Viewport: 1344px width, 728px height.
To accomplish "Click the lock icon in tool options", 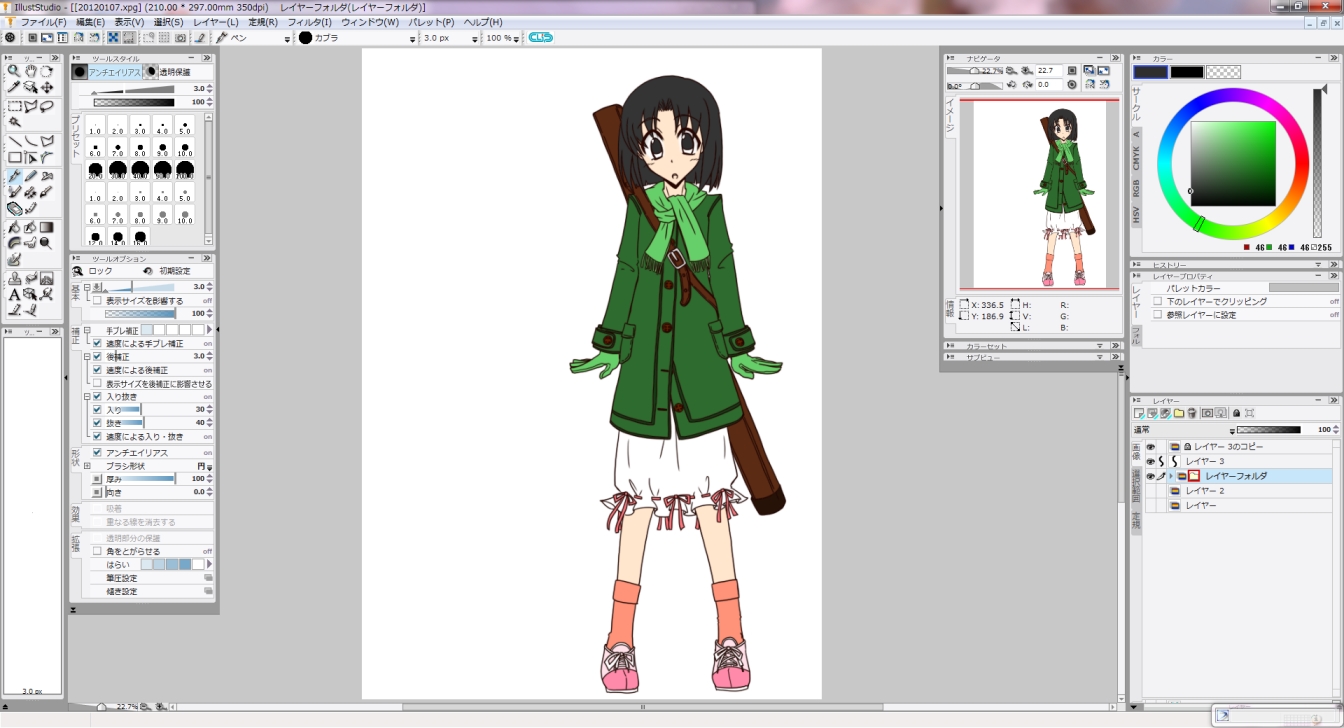I will (x=78, y=271).
